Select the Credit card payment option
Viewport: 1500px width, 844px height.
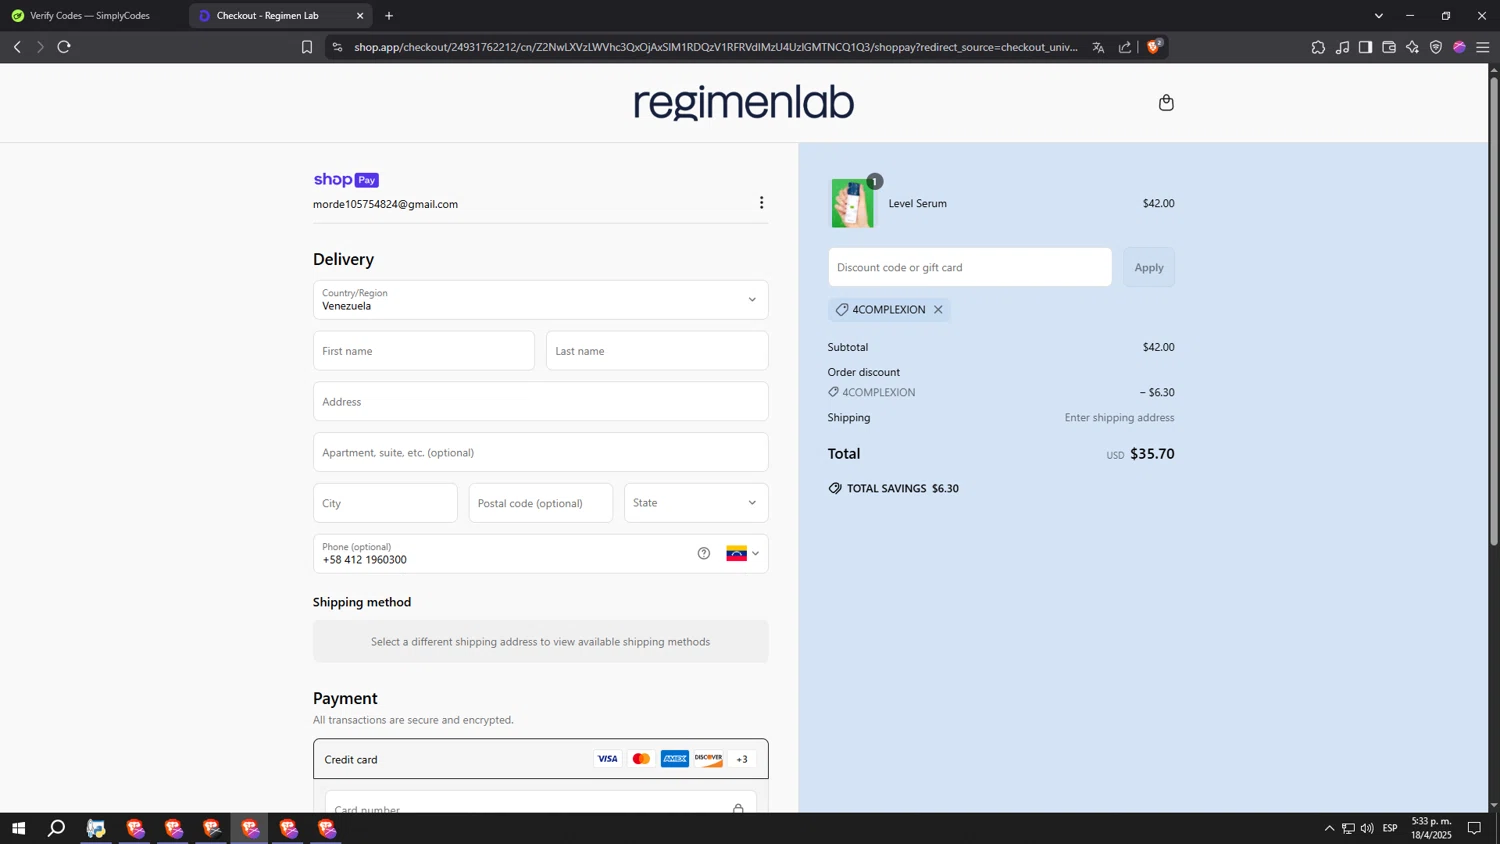(541, 759)
